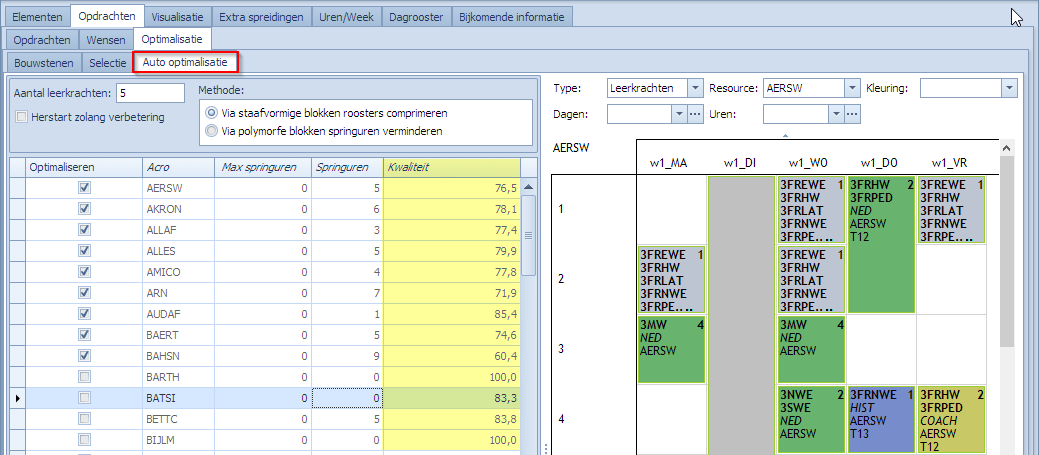This screenshot has height=455, width=1039.
Task: Toggle Optimaliseren checkbox for AMICO
Action: [x=84, y=272]
